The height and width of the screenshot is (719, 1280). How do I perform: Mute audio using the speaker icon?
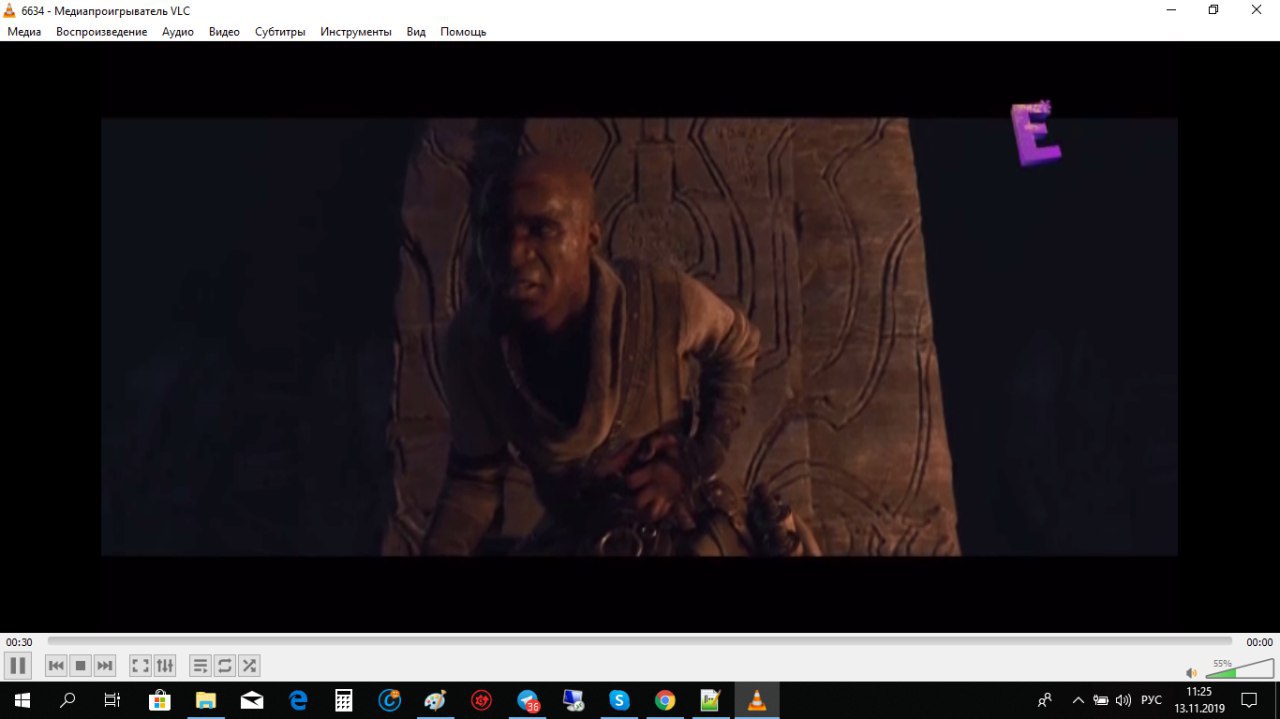[1191, 673]
